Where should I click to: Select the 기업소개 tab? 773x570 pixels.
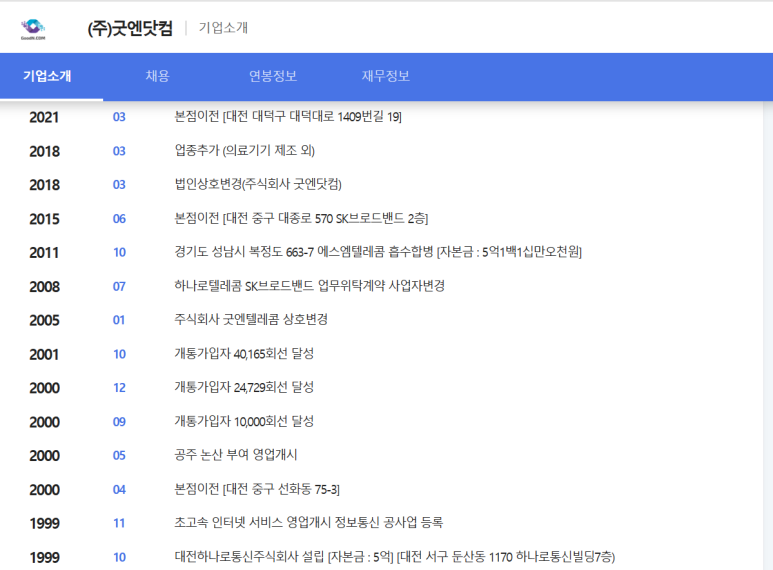(x=47, y=76)
